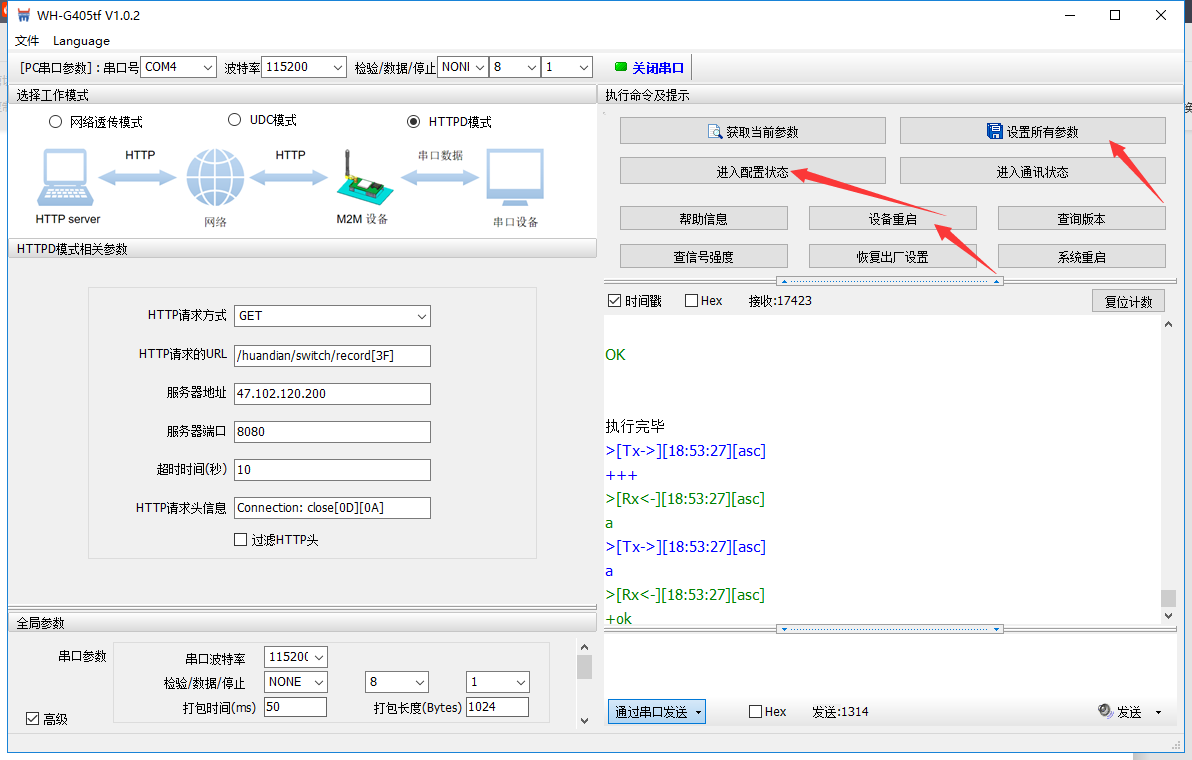Screen dimensions: 1192x760
Task: Click the HTTP server laptop icon
Action: [x=67, y=180]
